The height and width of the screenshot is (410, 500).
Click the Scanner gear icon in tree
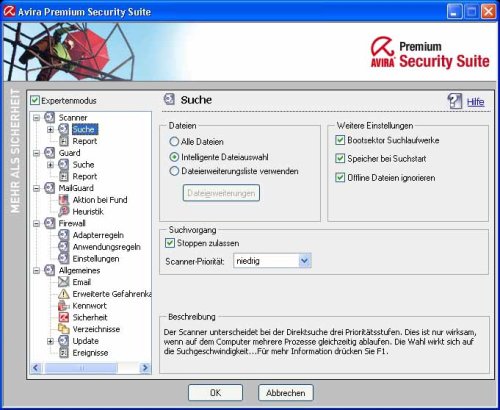(x=50, y=117)
